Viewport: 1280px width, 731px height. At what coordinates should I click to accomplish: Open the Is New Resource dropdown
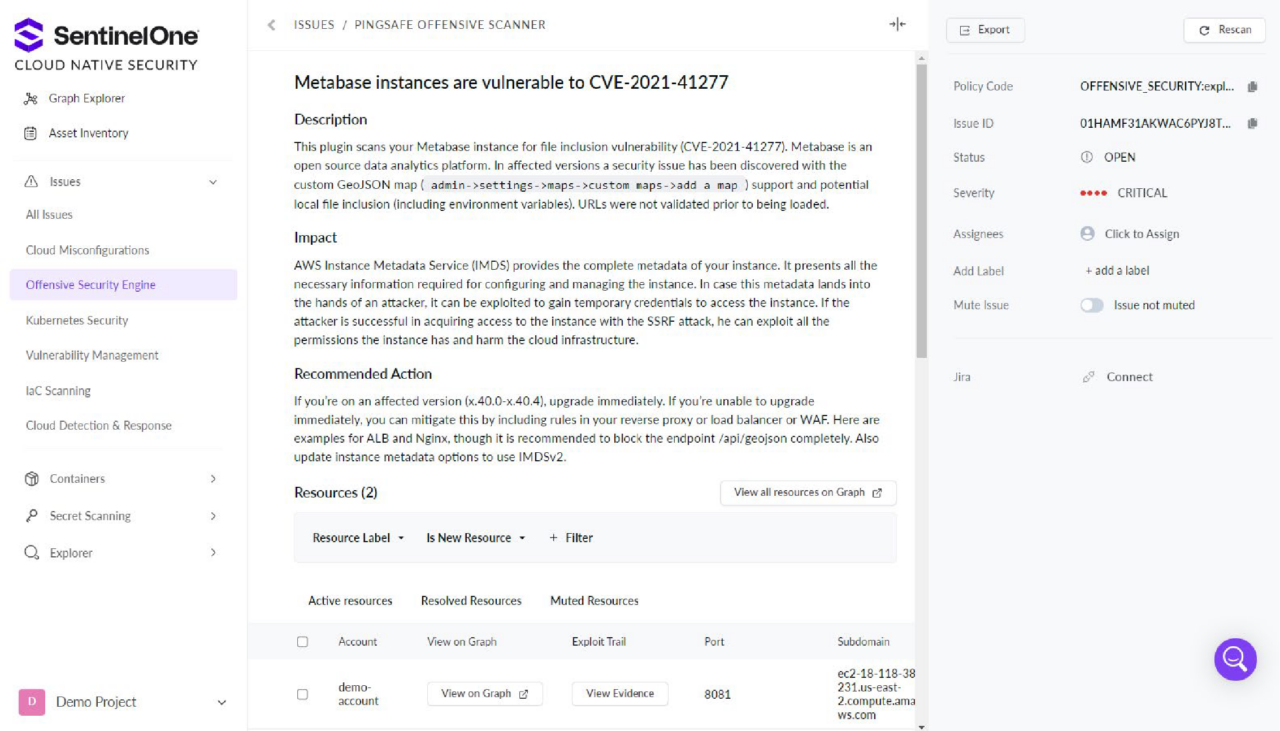476,538
